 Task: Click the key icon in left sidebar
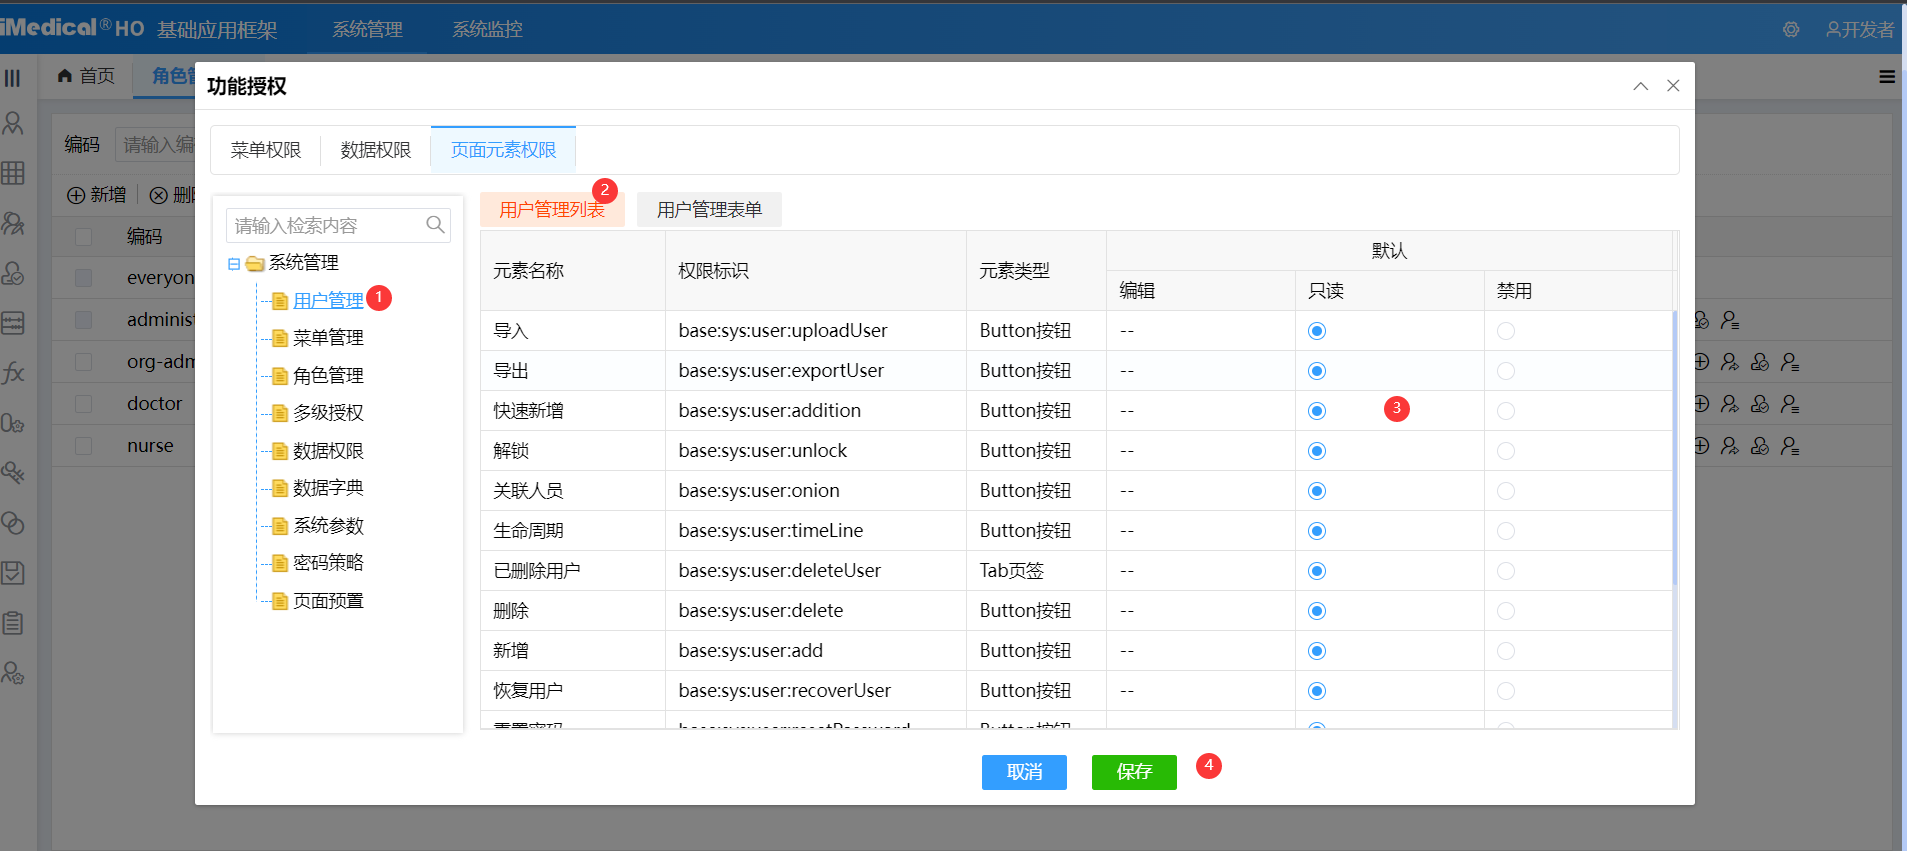click(x=13, y=473)
